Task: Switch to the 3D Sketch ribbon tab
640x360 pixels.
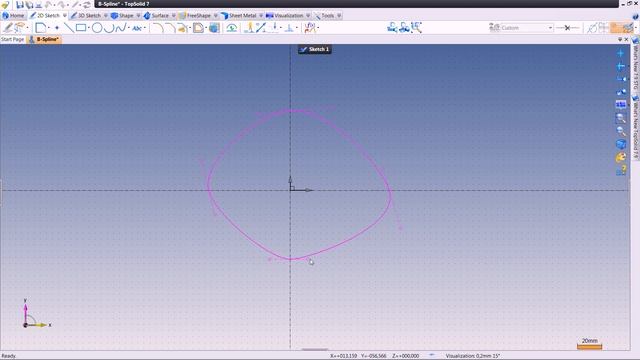Action: (x=86, y=16)
